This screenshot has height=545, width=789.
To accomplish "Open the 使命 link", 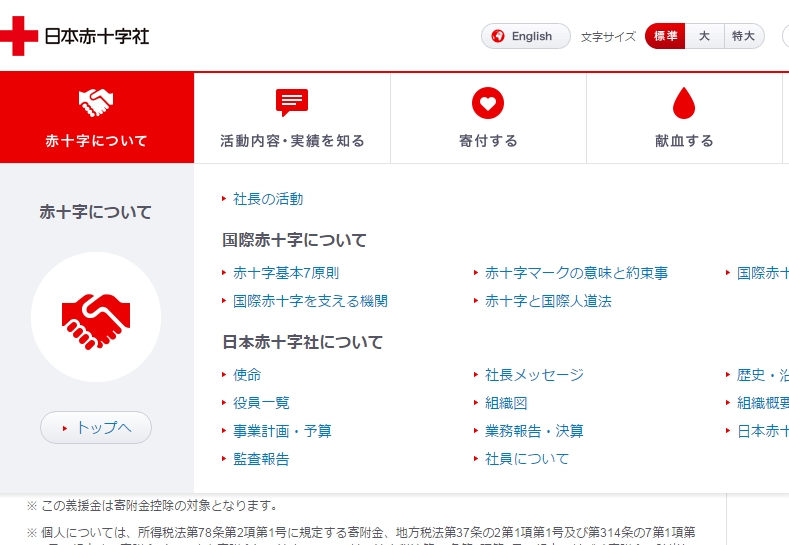I will click(247, 375).
